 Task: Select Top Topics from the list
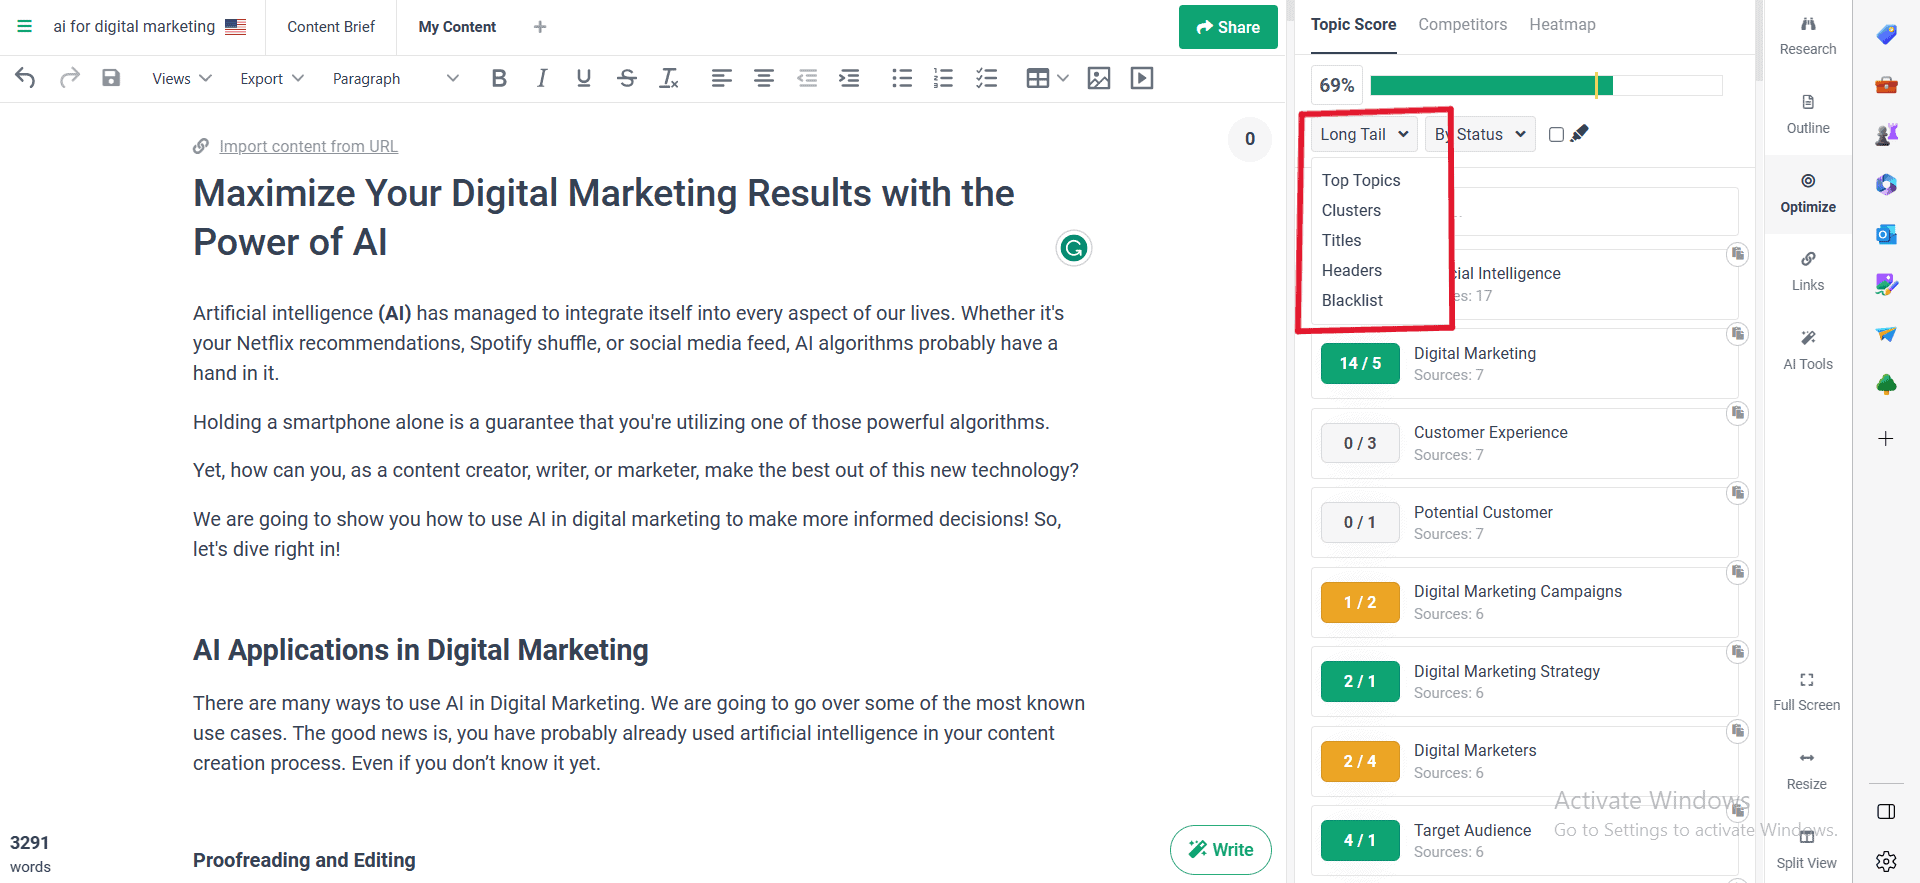(1361, 180)
